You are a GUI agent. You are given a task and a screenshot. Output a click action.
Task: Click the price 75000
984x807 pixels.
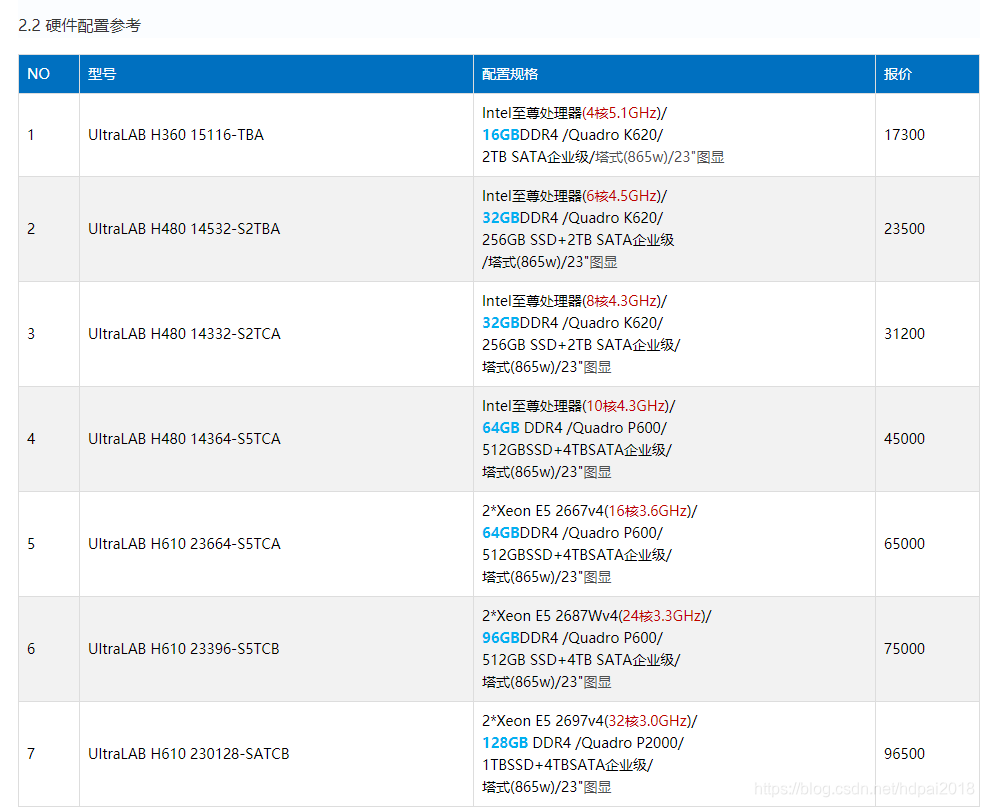pyautogui.click(x=904, y=649)
